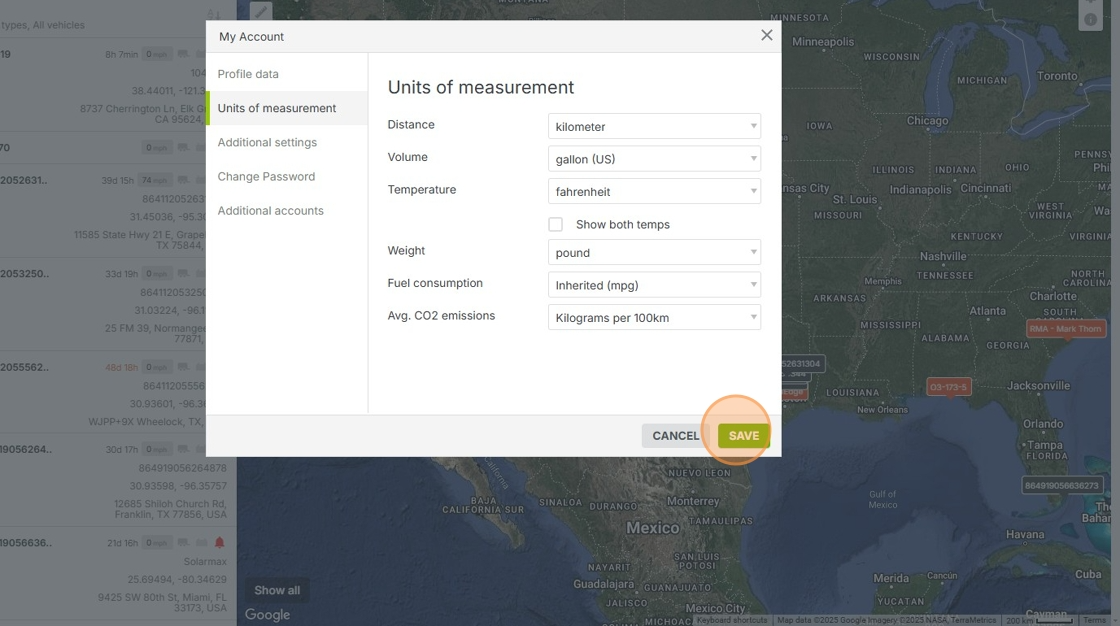The width and height of the screenshot is (1120, 626).
Task: Click truck icon in 19056264 row
Action: pos(184,449)
